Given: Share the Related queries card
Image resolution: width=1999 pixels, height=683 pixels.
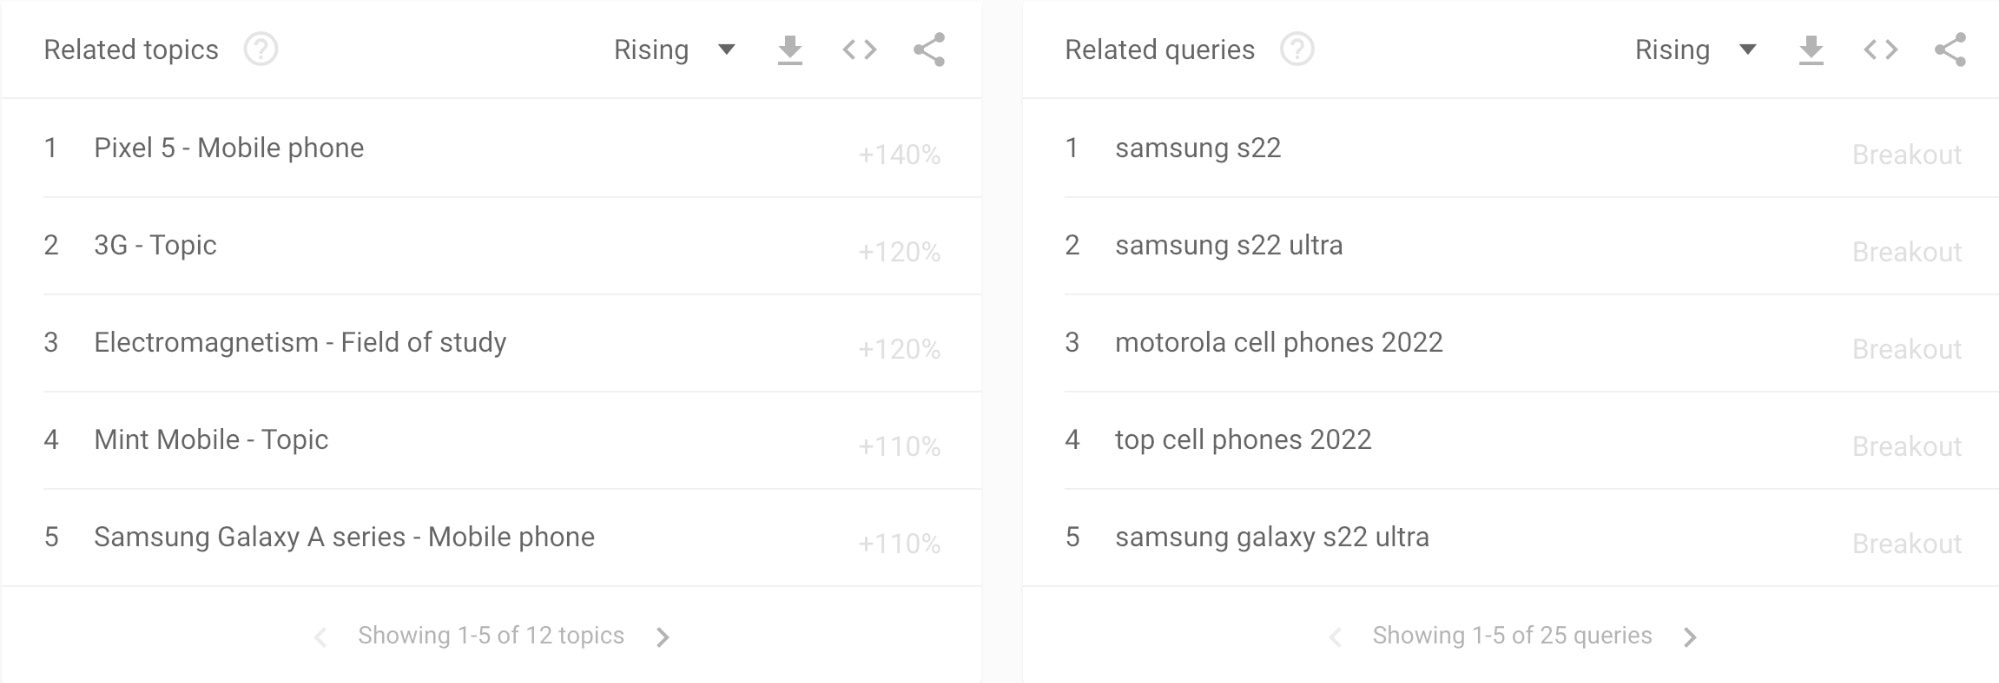Looking at the screenshot, I should coord(1950,50).
